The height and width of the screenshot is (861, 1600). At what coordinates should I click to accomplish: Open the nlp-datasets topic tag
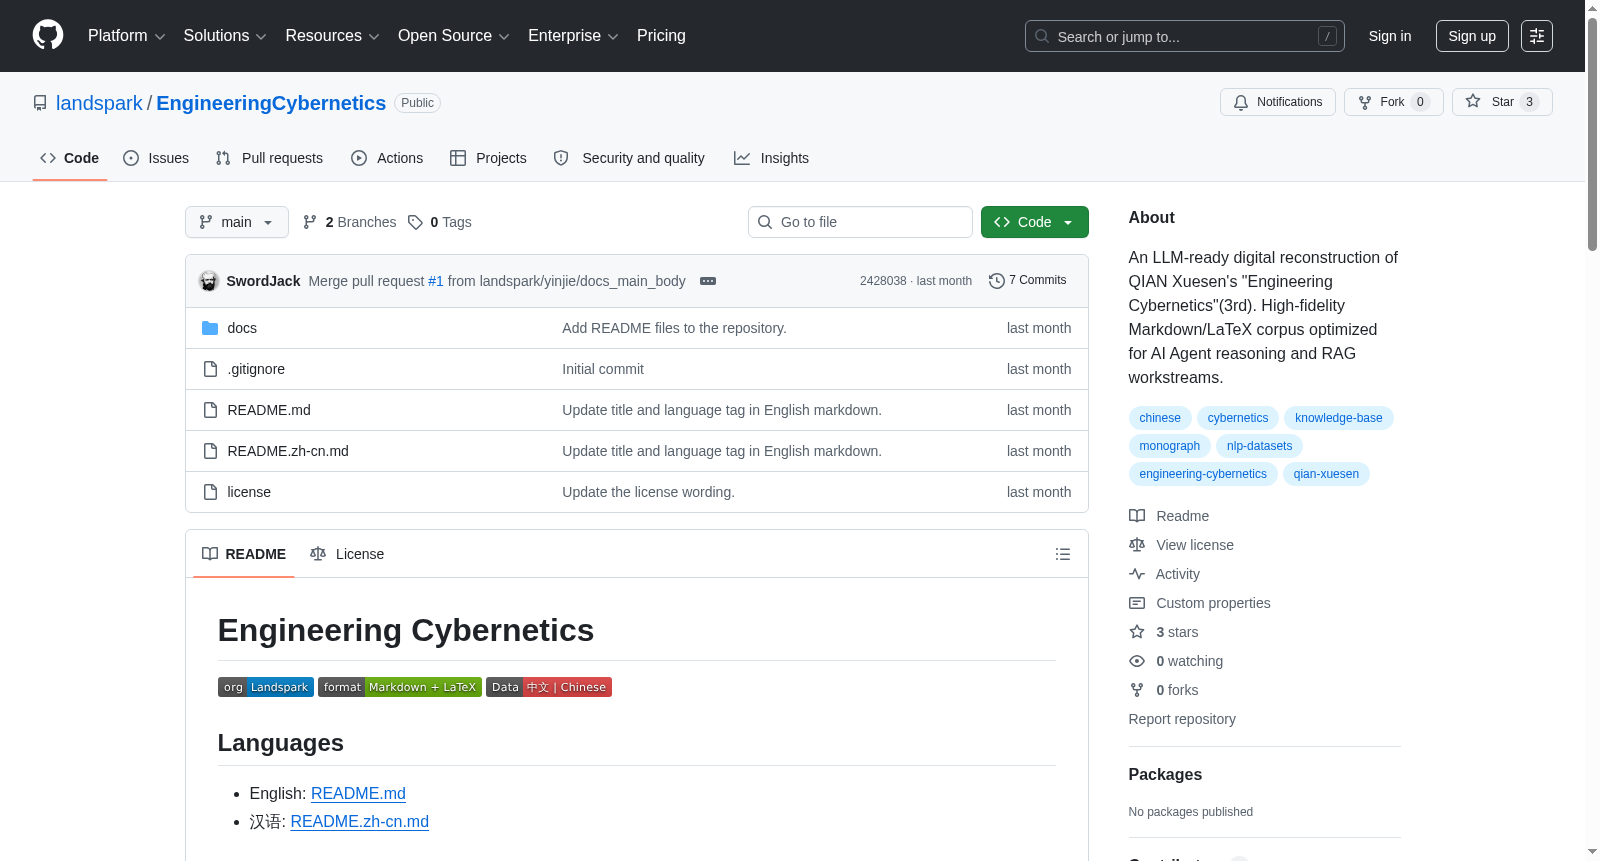tap(1260, 446)
